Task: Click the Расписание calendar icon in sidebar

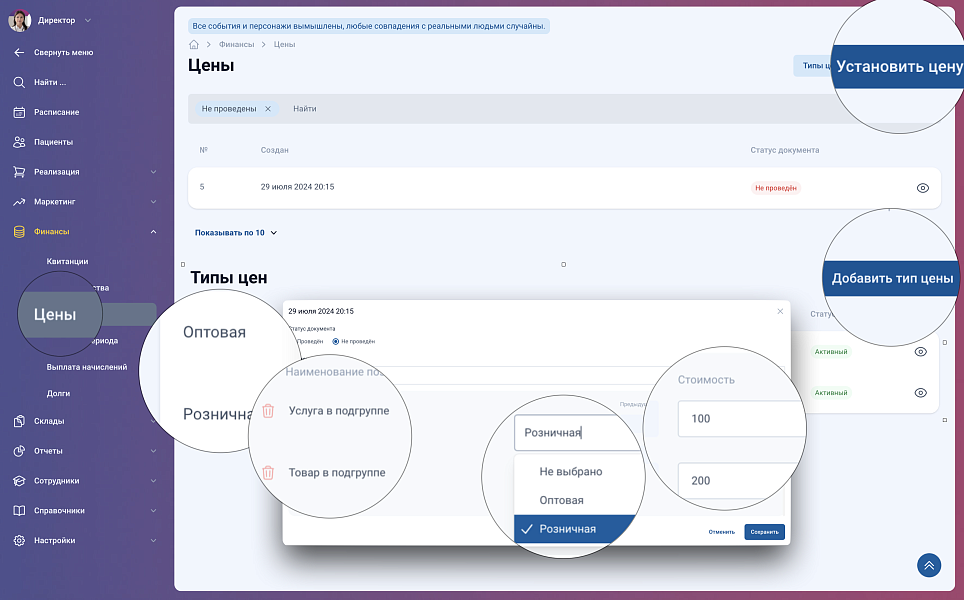Action: tap(19, 112)
